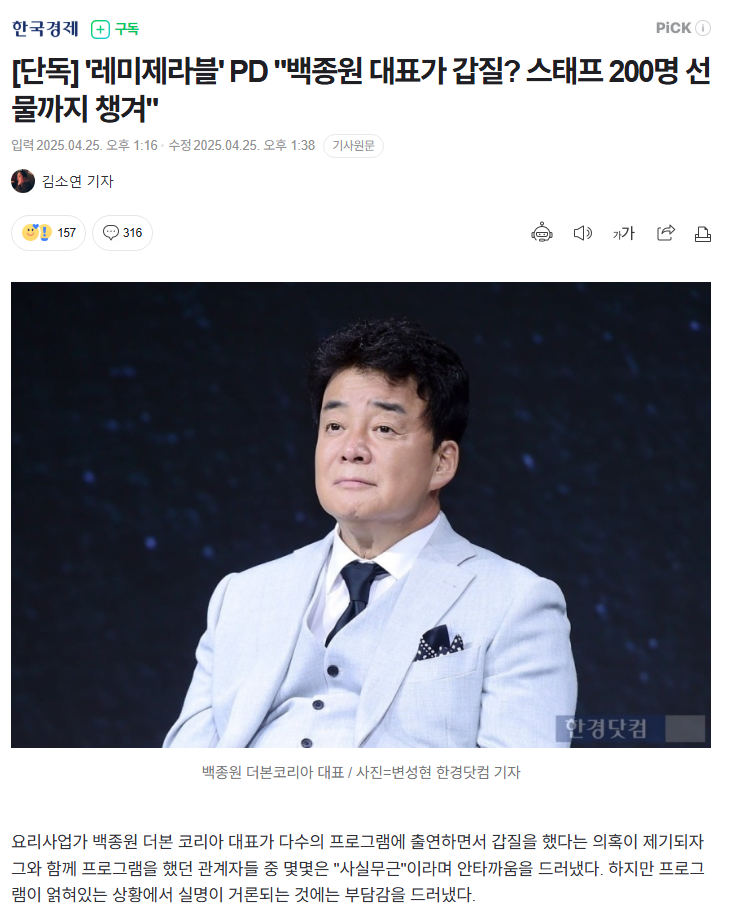Viewport: 741px width, 920px height.
Task: View the 316 comments bubble
Action: [122, 232]
